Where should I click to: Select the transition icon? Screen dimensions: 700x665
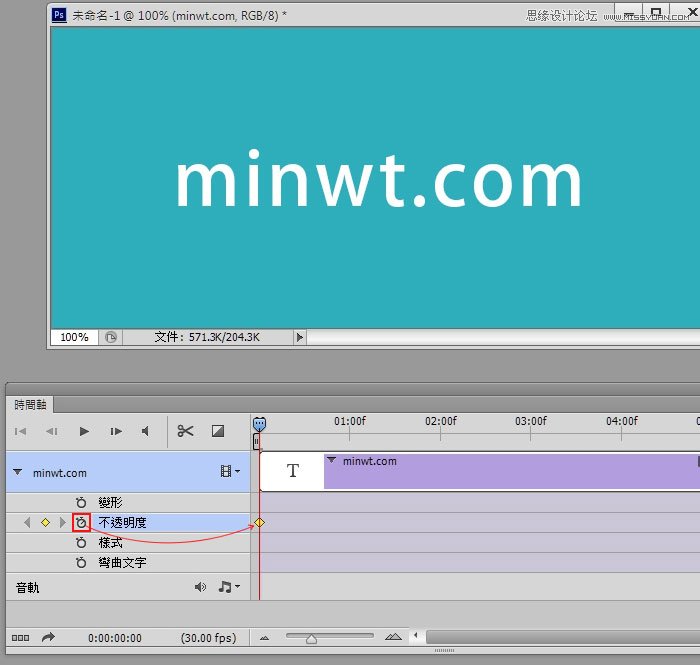[218, 431]
